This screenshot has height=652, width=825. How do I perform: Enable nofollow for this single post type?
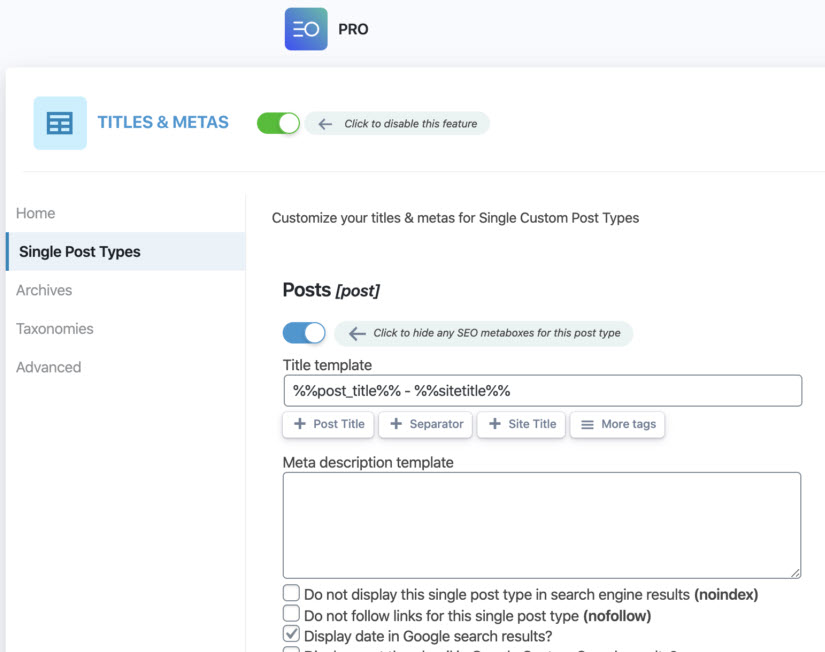tap(291, 614)
